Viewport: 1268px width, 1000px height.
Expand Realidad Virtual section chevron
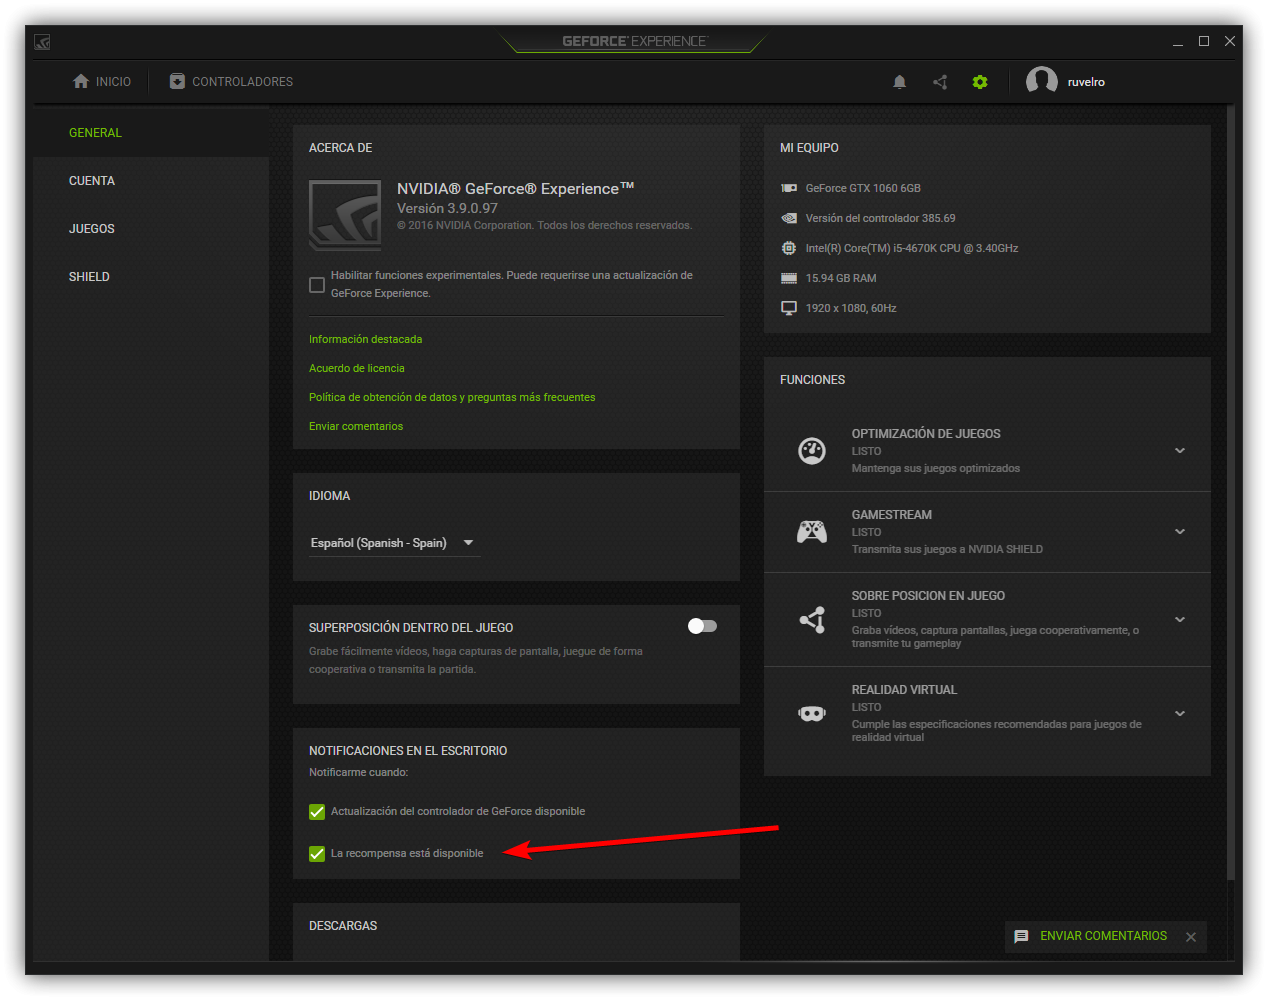pyautogui.click(x=1180, y=714)
